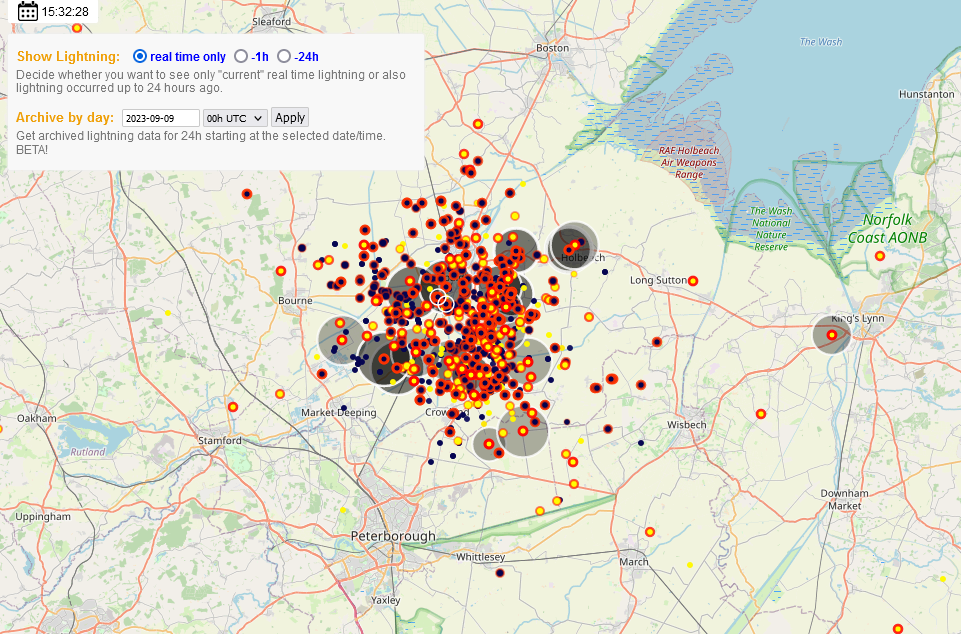Image resolution: width=961 pixels, height=634 pixels.
Task: Click the dark strike marker below Whittlesey
Action: [x=499, y=573]
